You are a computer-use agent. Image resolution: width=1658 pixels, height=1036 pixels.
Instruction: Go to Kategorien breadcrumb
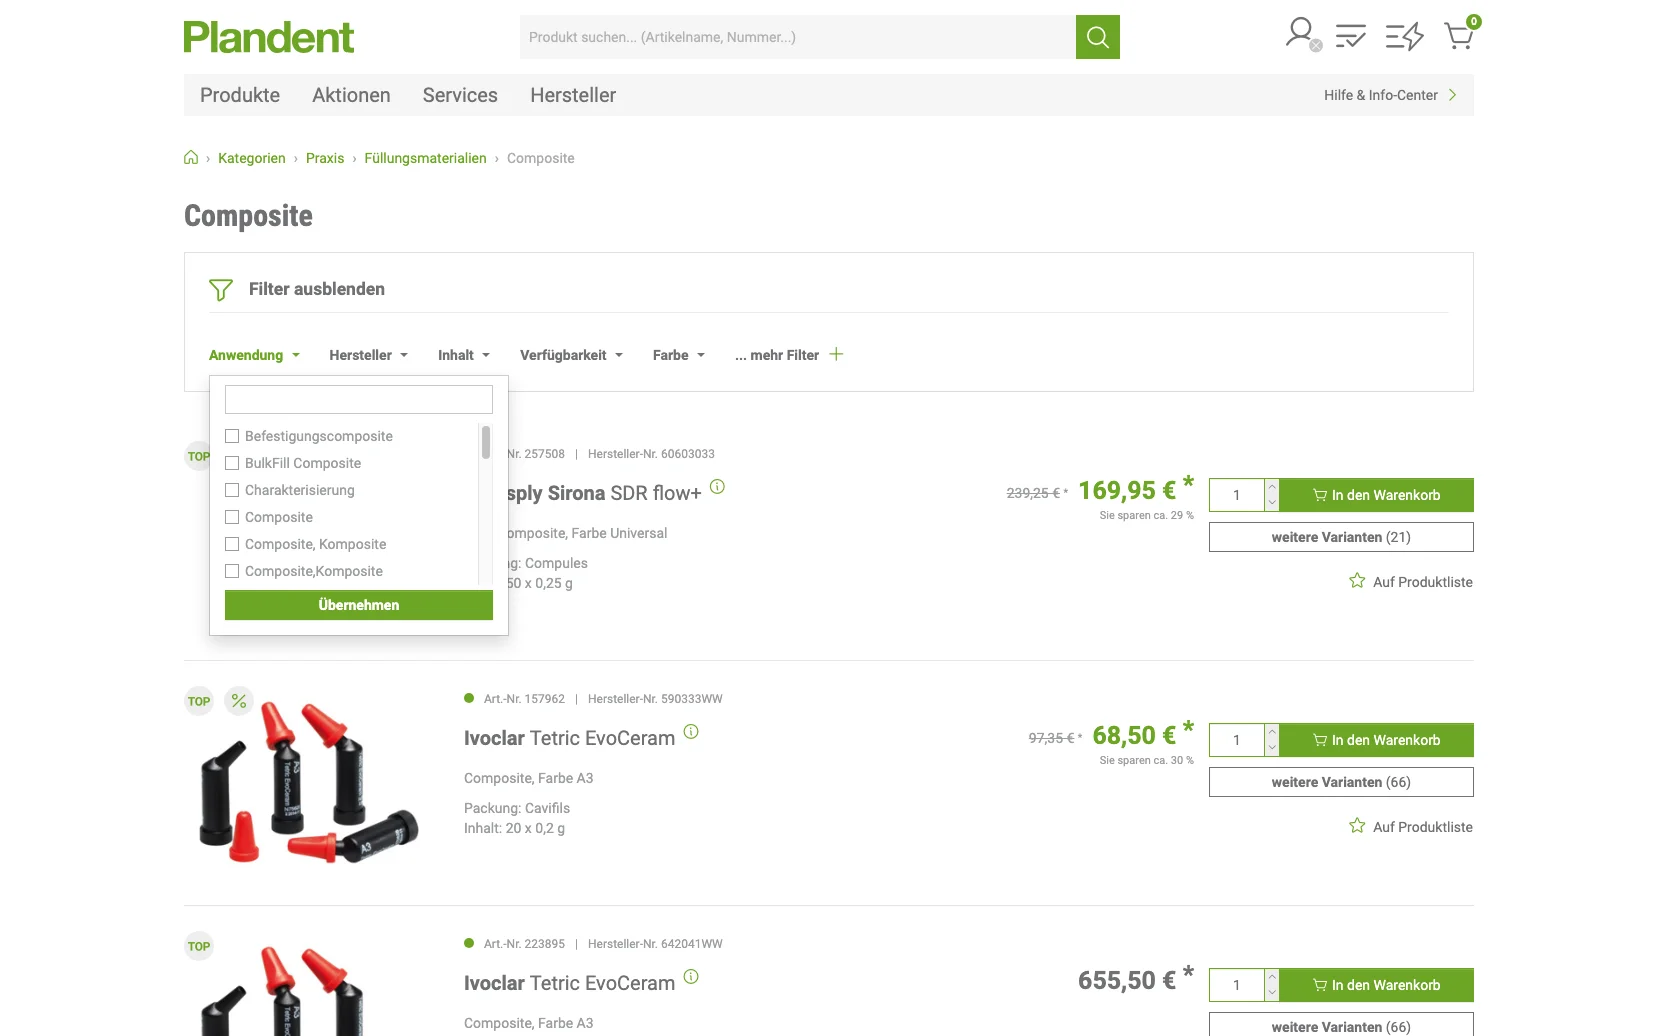point(252,158)
